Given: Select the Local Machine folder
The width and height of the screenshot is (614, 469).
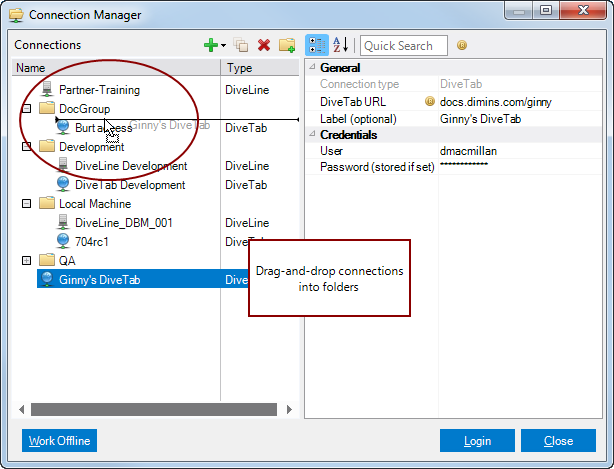Looking at the screenshot, I should click(x=95, y=204).
